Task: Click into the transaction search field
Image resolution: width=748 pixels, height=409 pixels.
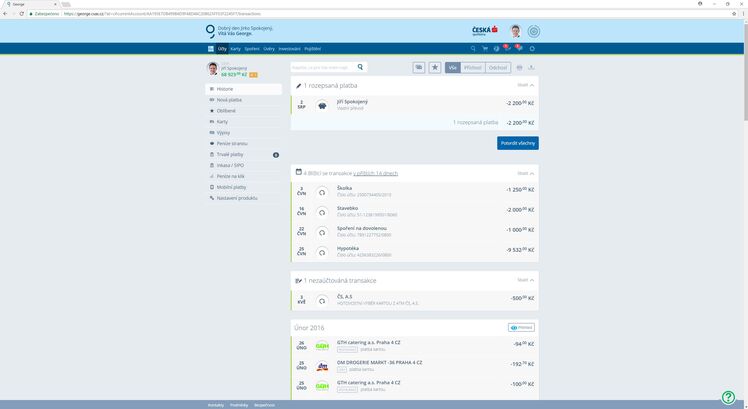Action: pos(322,67)
